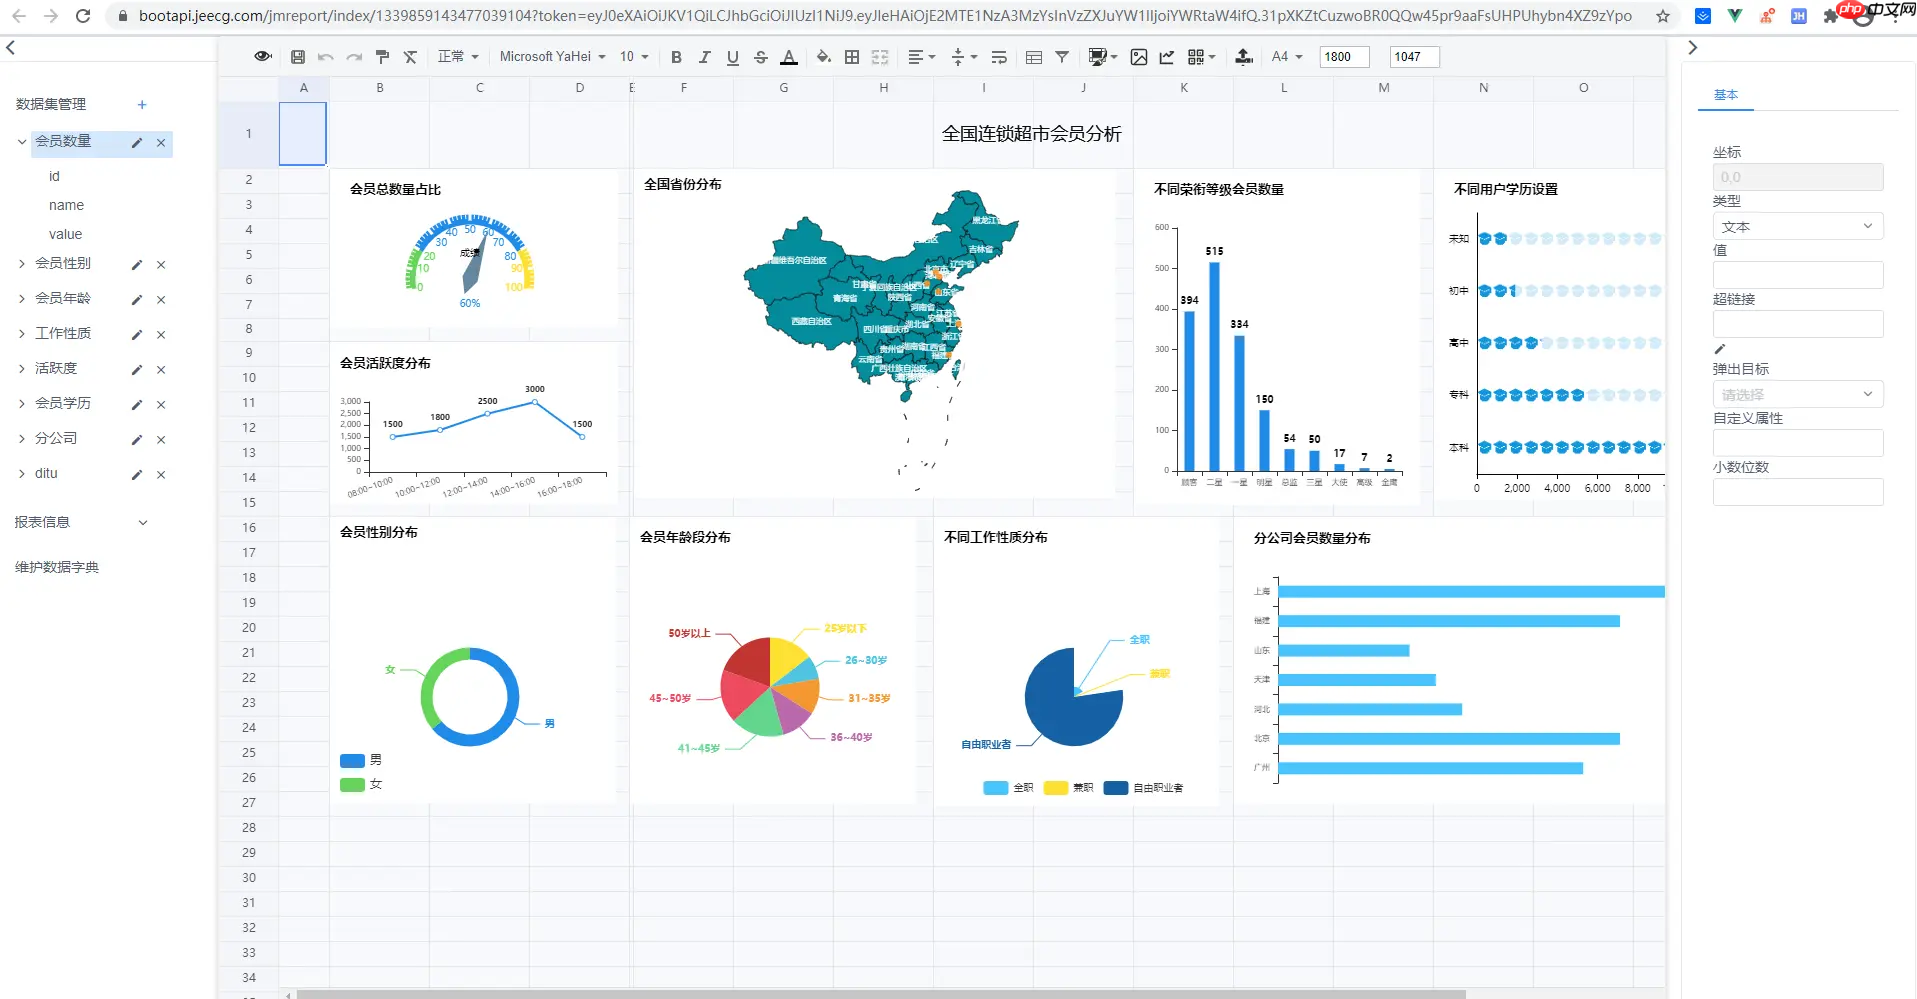Toggle bold formatting
Image resolution: width=1917 pixels, height=999 pixels.
pos(676,56)
